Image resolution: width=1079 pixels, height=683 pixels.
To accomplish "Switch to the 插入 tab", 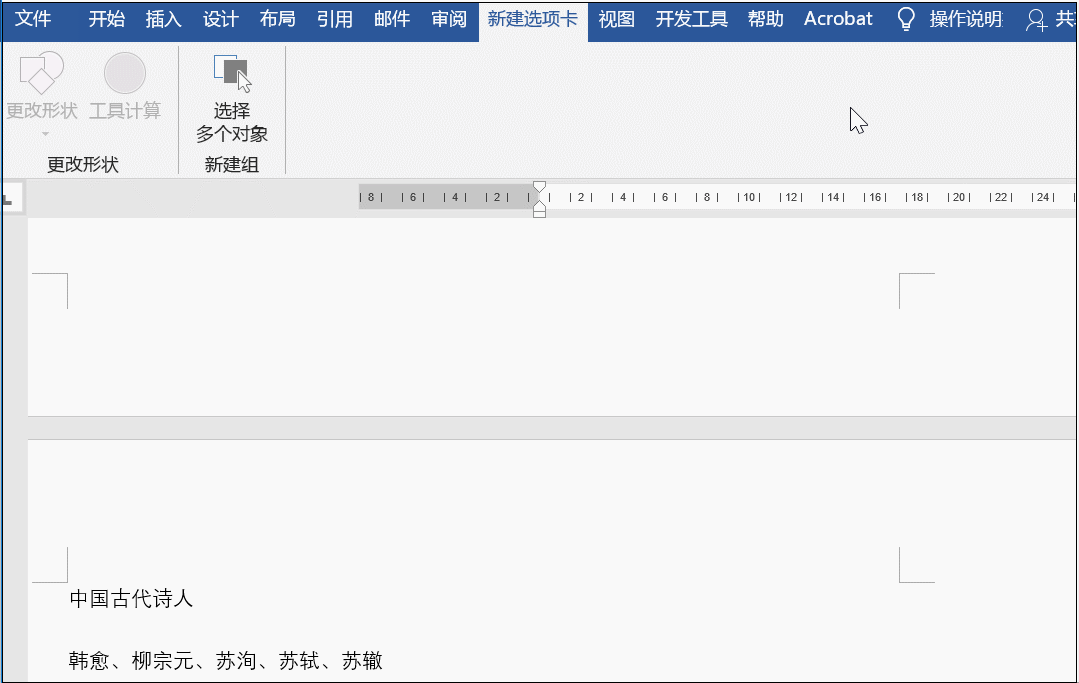I will [x=162, y=18].
